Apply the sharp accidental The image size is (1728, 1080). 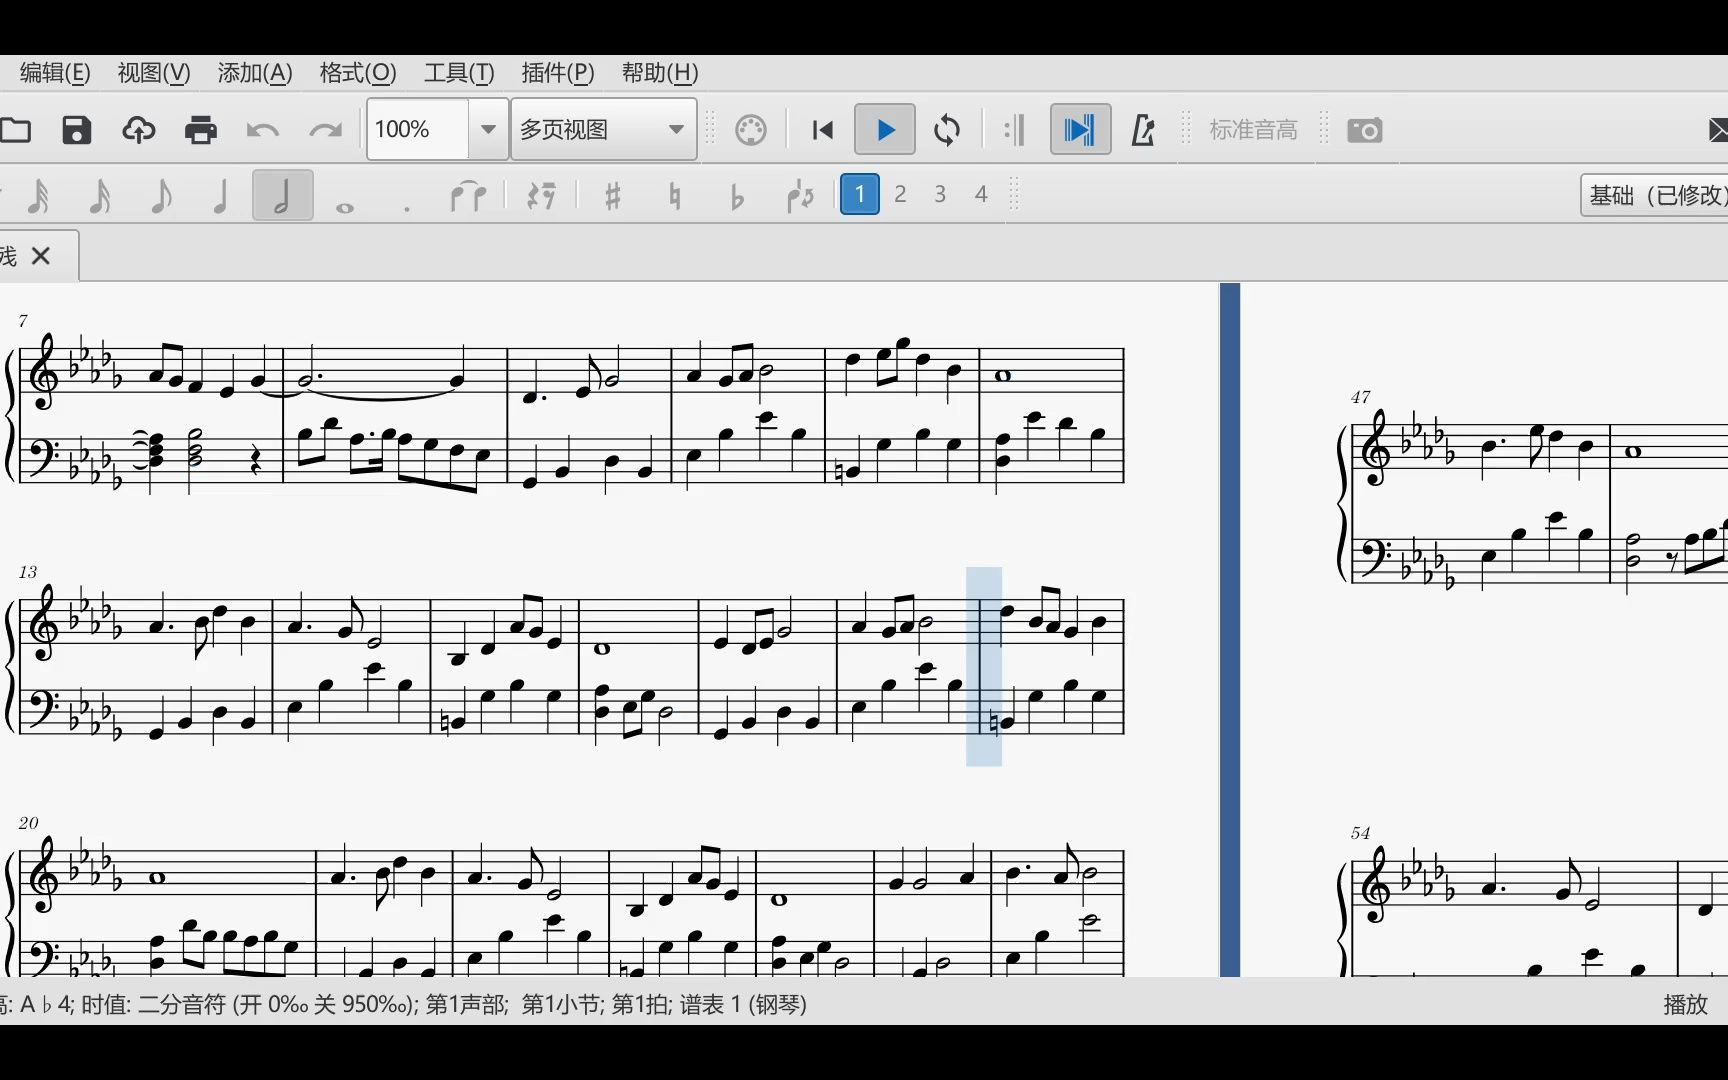(x=613, y=196)
